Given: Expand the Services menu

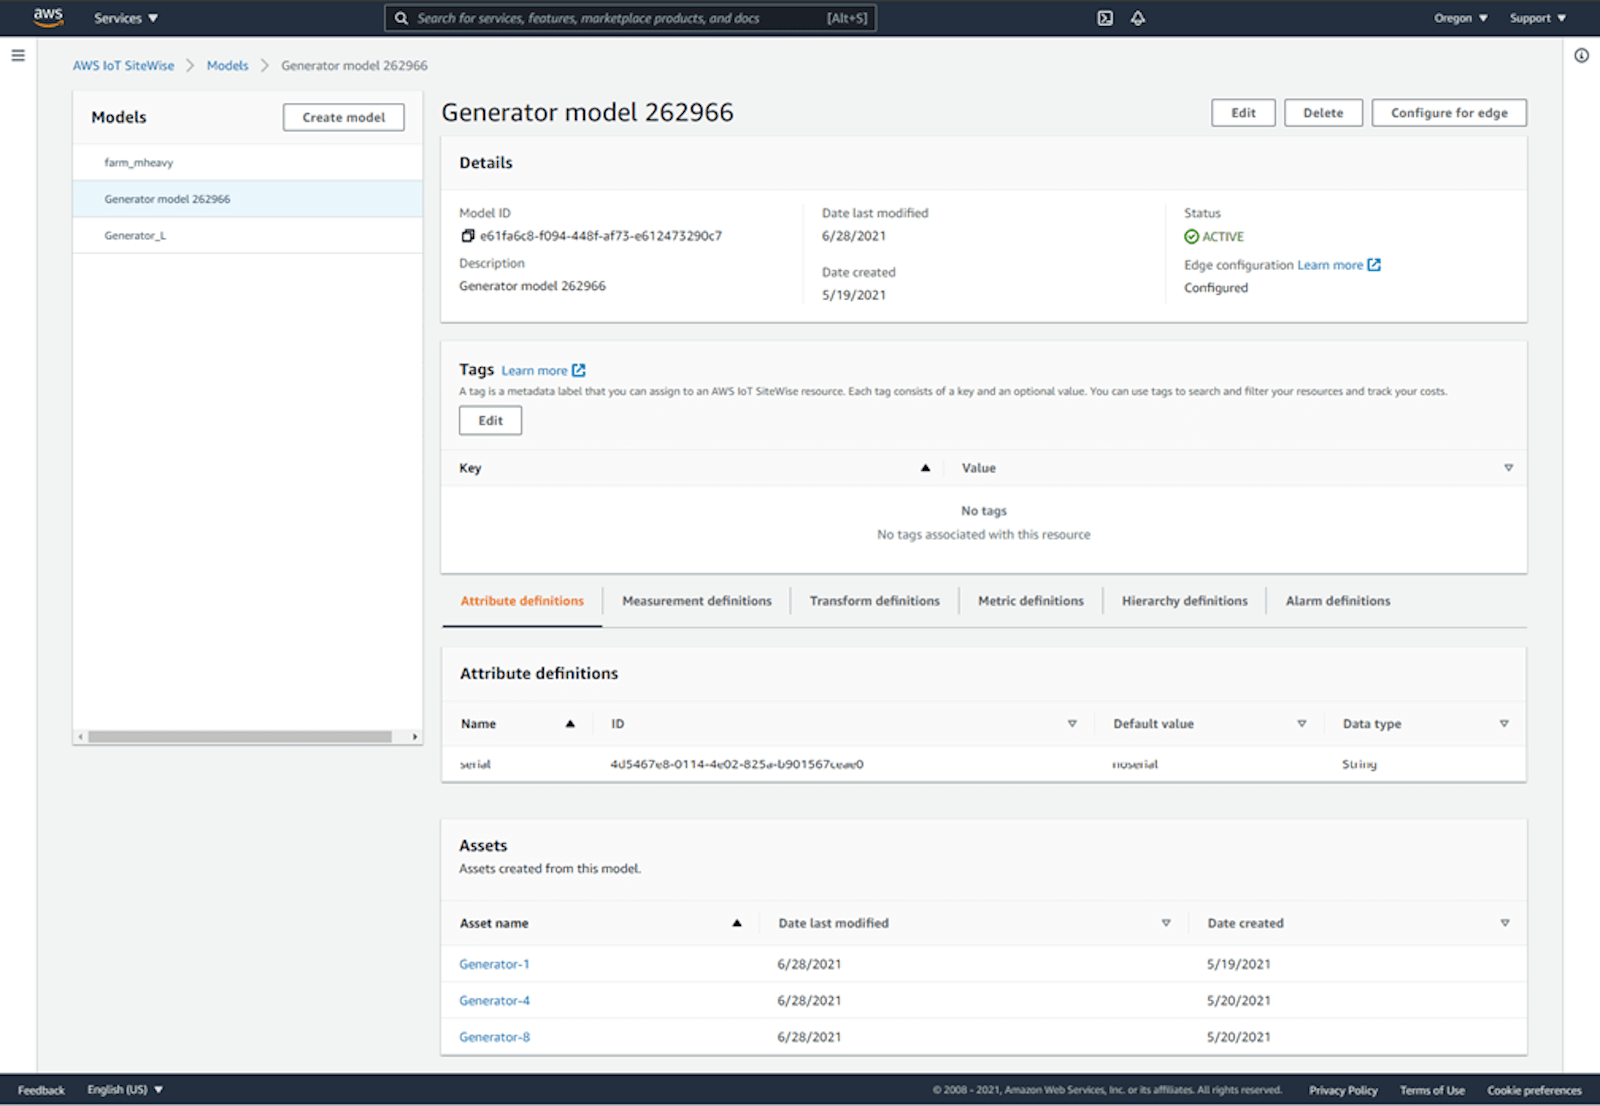Looking at the screenshot, I should (x=126, y=18).
